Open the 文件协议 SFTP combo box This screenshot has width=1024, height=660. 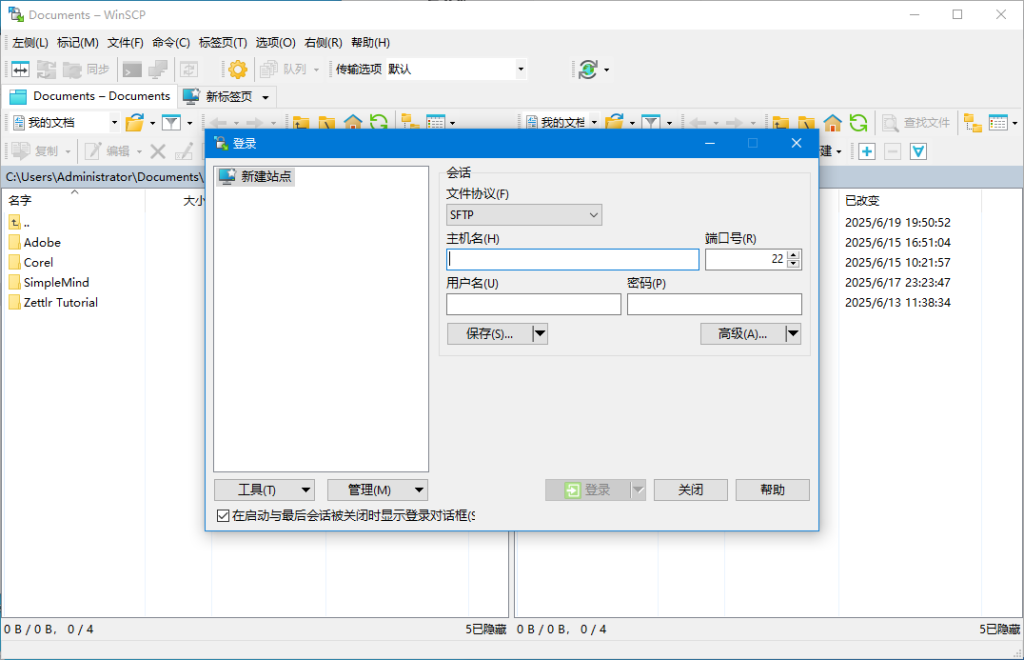tap(524, 215)
